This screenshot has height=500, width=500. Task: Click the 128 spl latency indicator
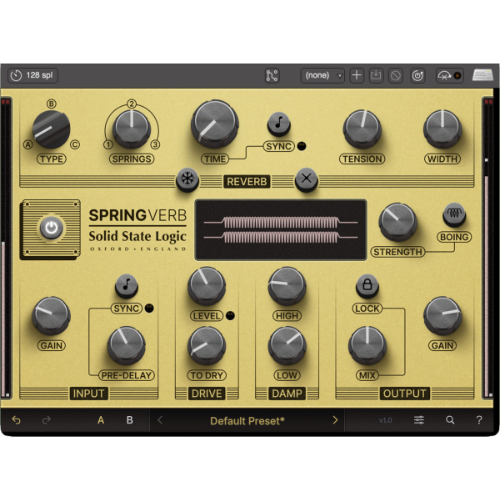coord(32,75)
